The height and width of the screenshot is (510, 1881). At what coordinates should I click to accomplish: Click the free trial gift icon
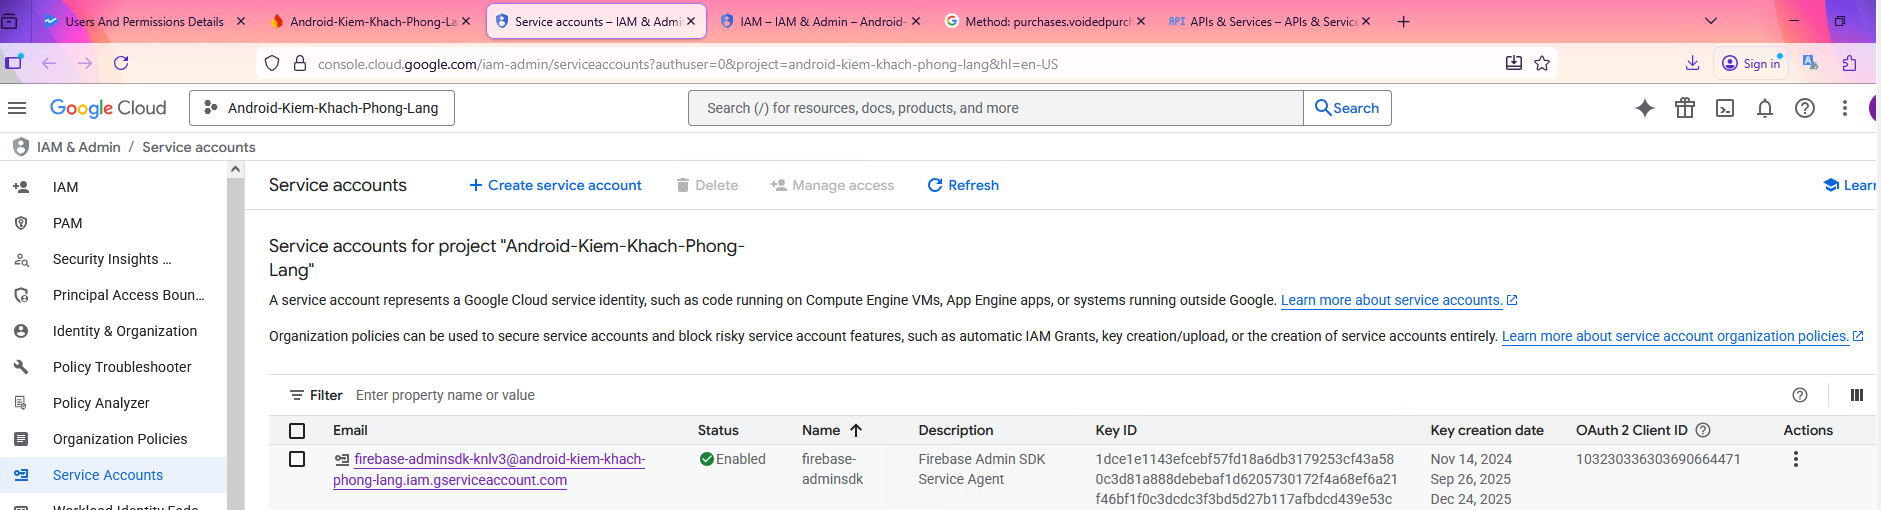tap(1685, 108)
